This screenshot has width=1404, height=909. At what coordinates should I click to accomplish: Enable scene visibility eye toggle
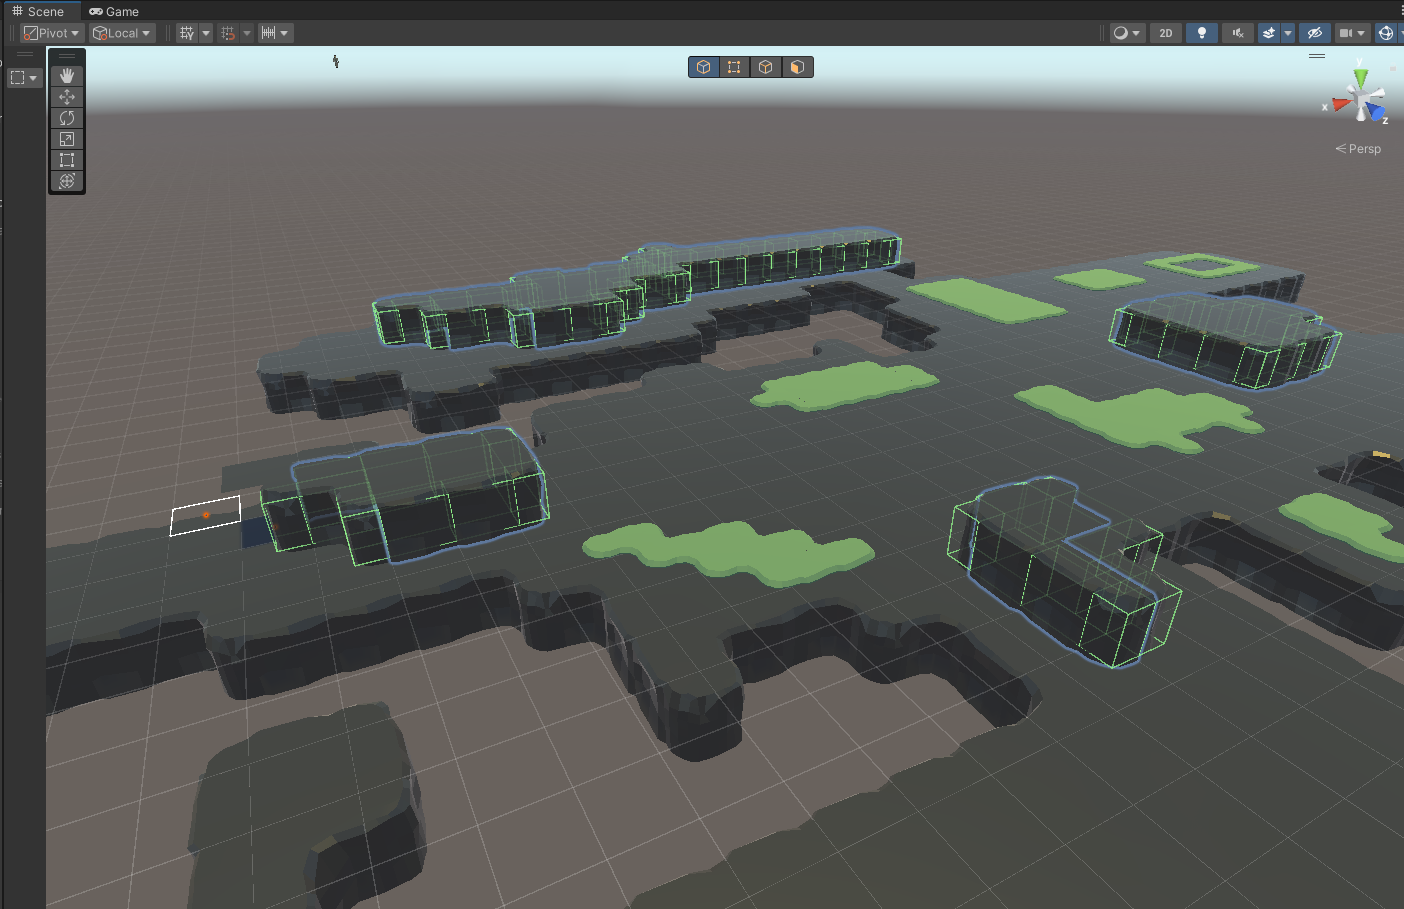coord(1314,32)
